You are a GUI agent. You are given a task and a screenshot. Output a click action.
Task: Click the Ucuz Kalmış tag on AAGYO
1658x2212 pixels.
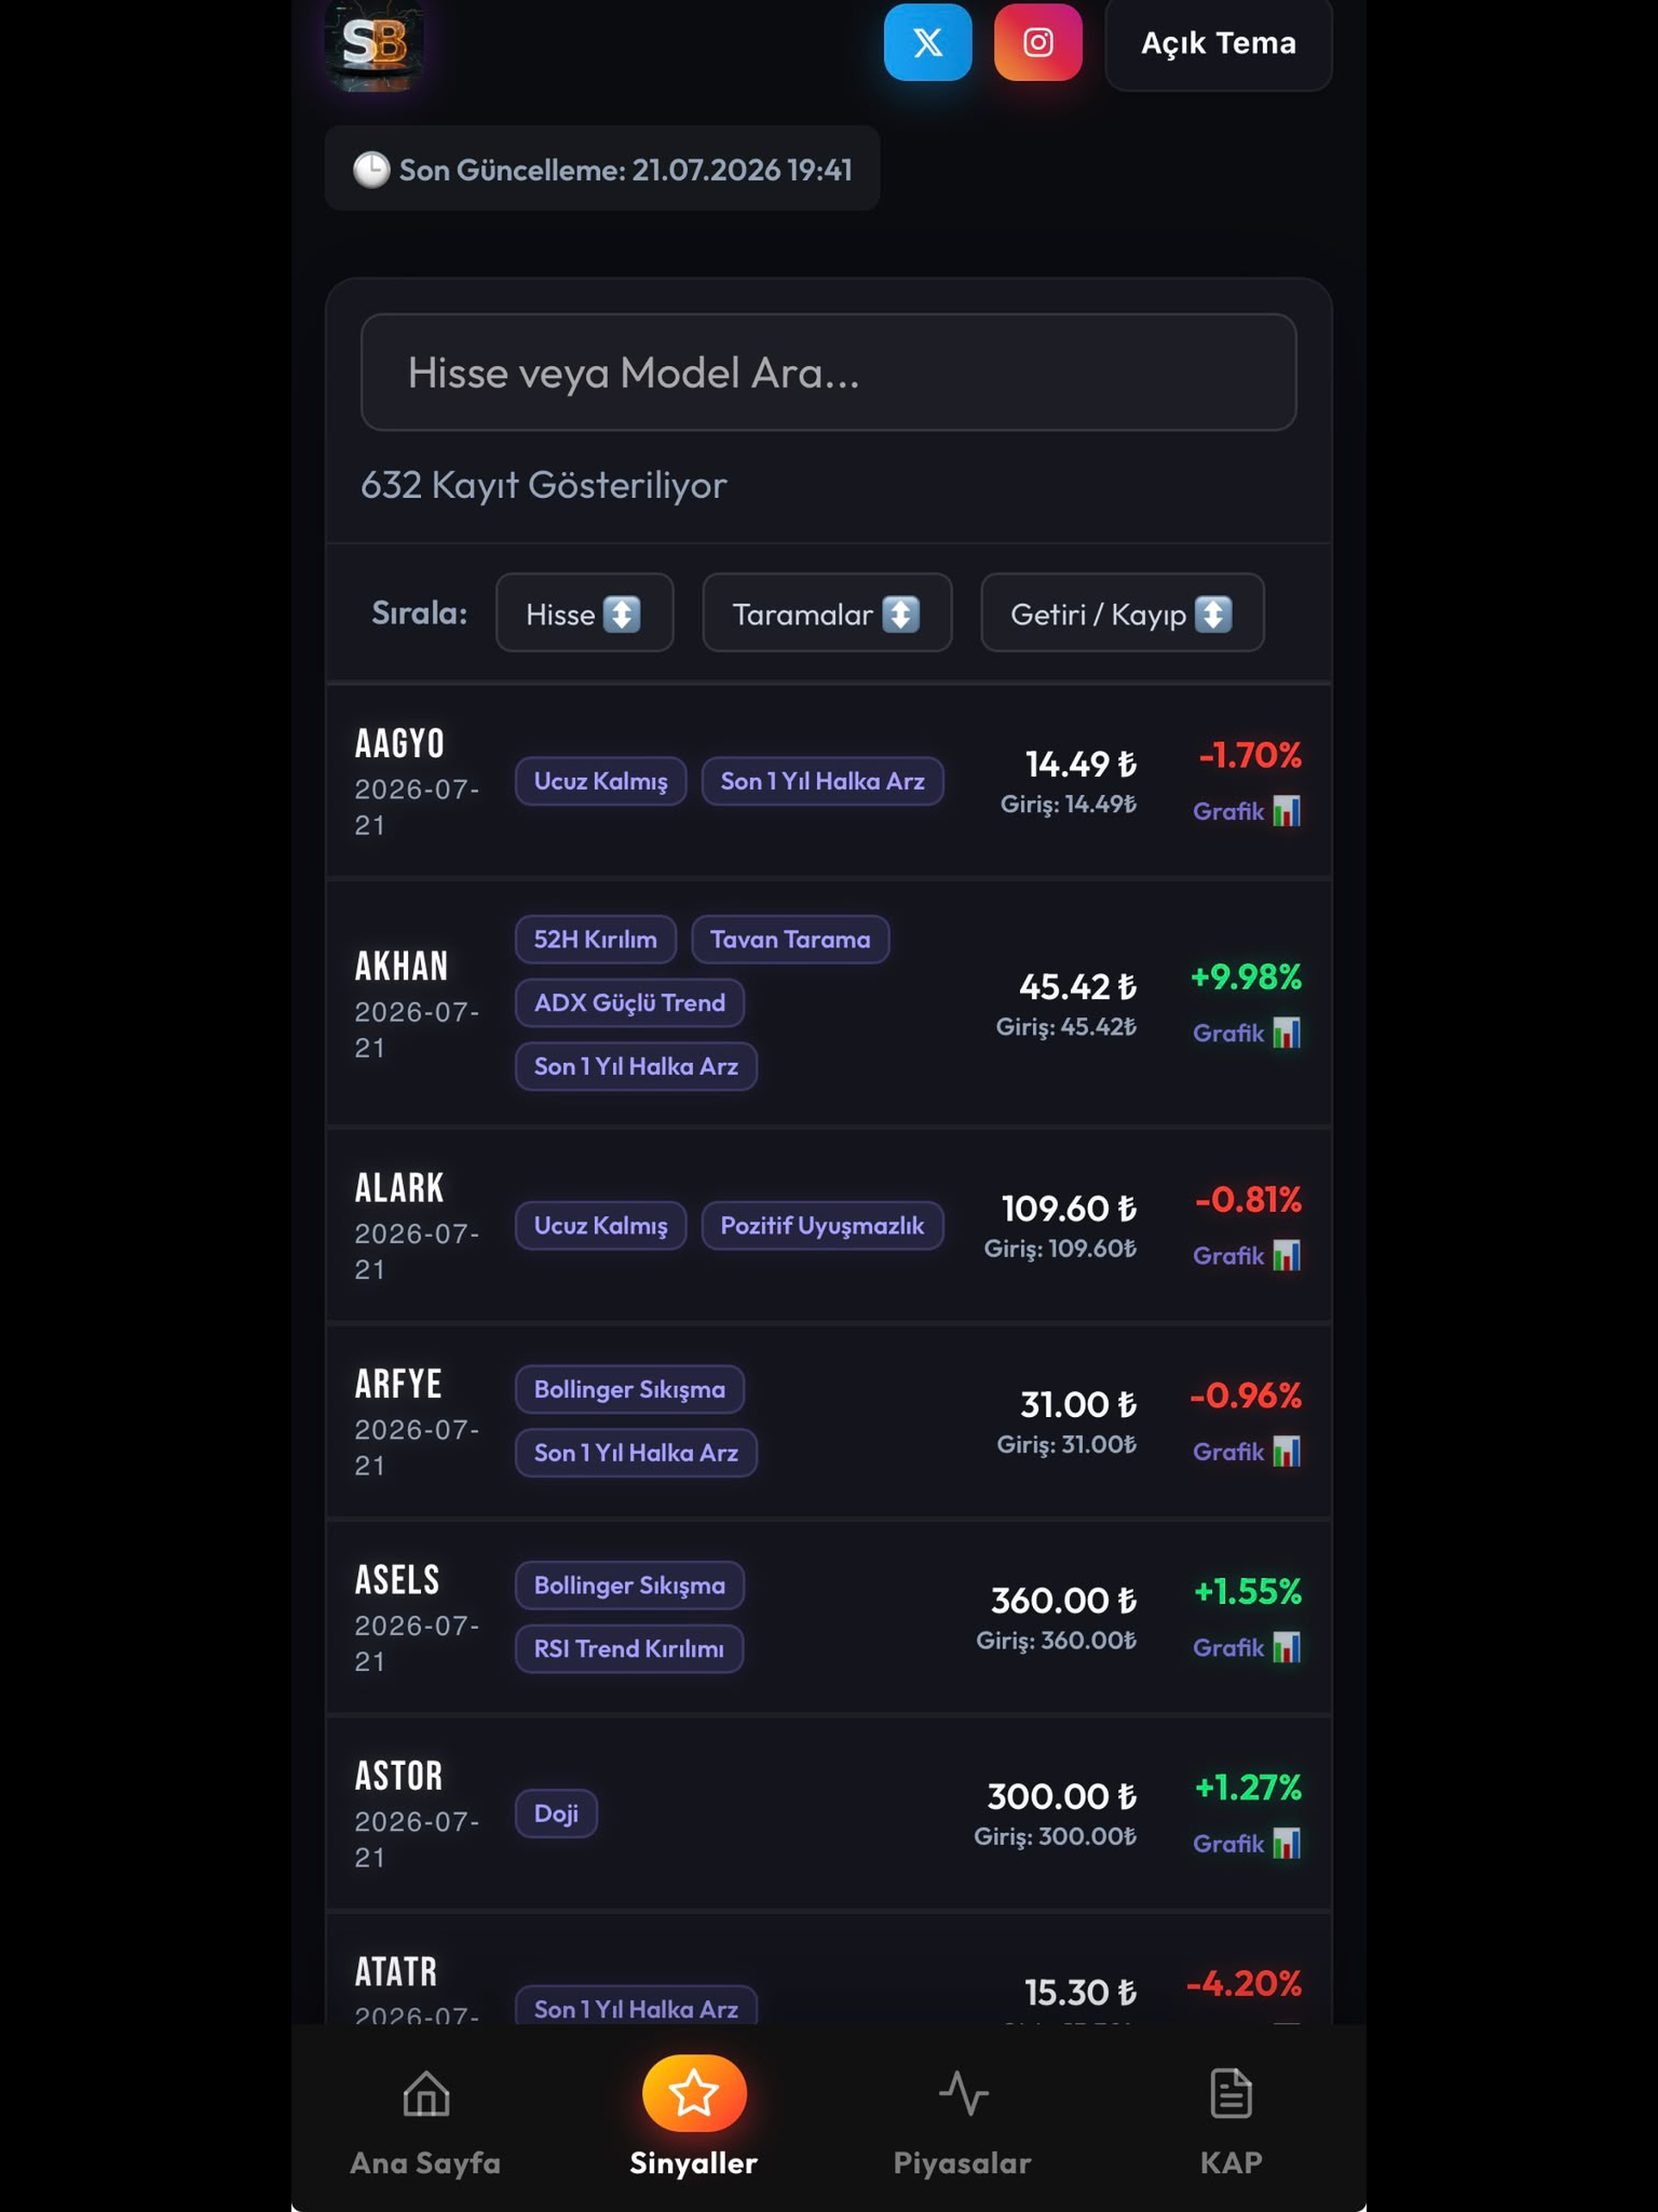point(600,781)
